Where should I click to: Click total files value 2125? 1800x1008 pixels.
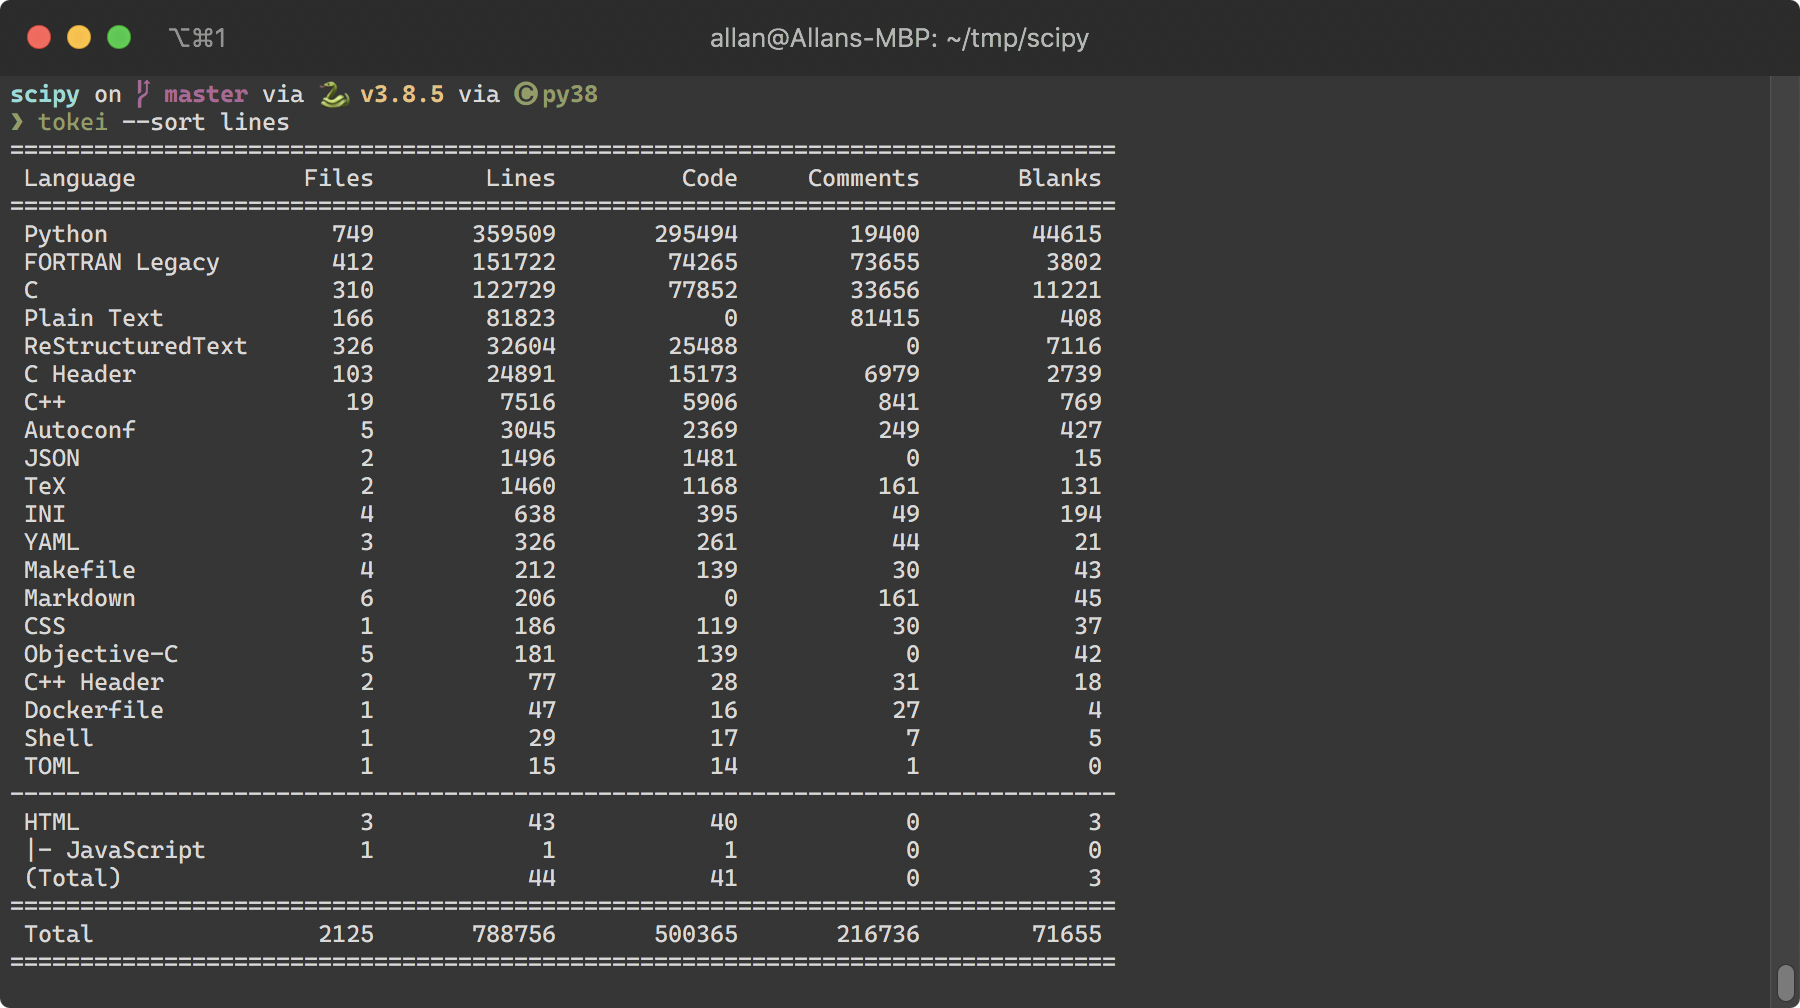point(346,934)
